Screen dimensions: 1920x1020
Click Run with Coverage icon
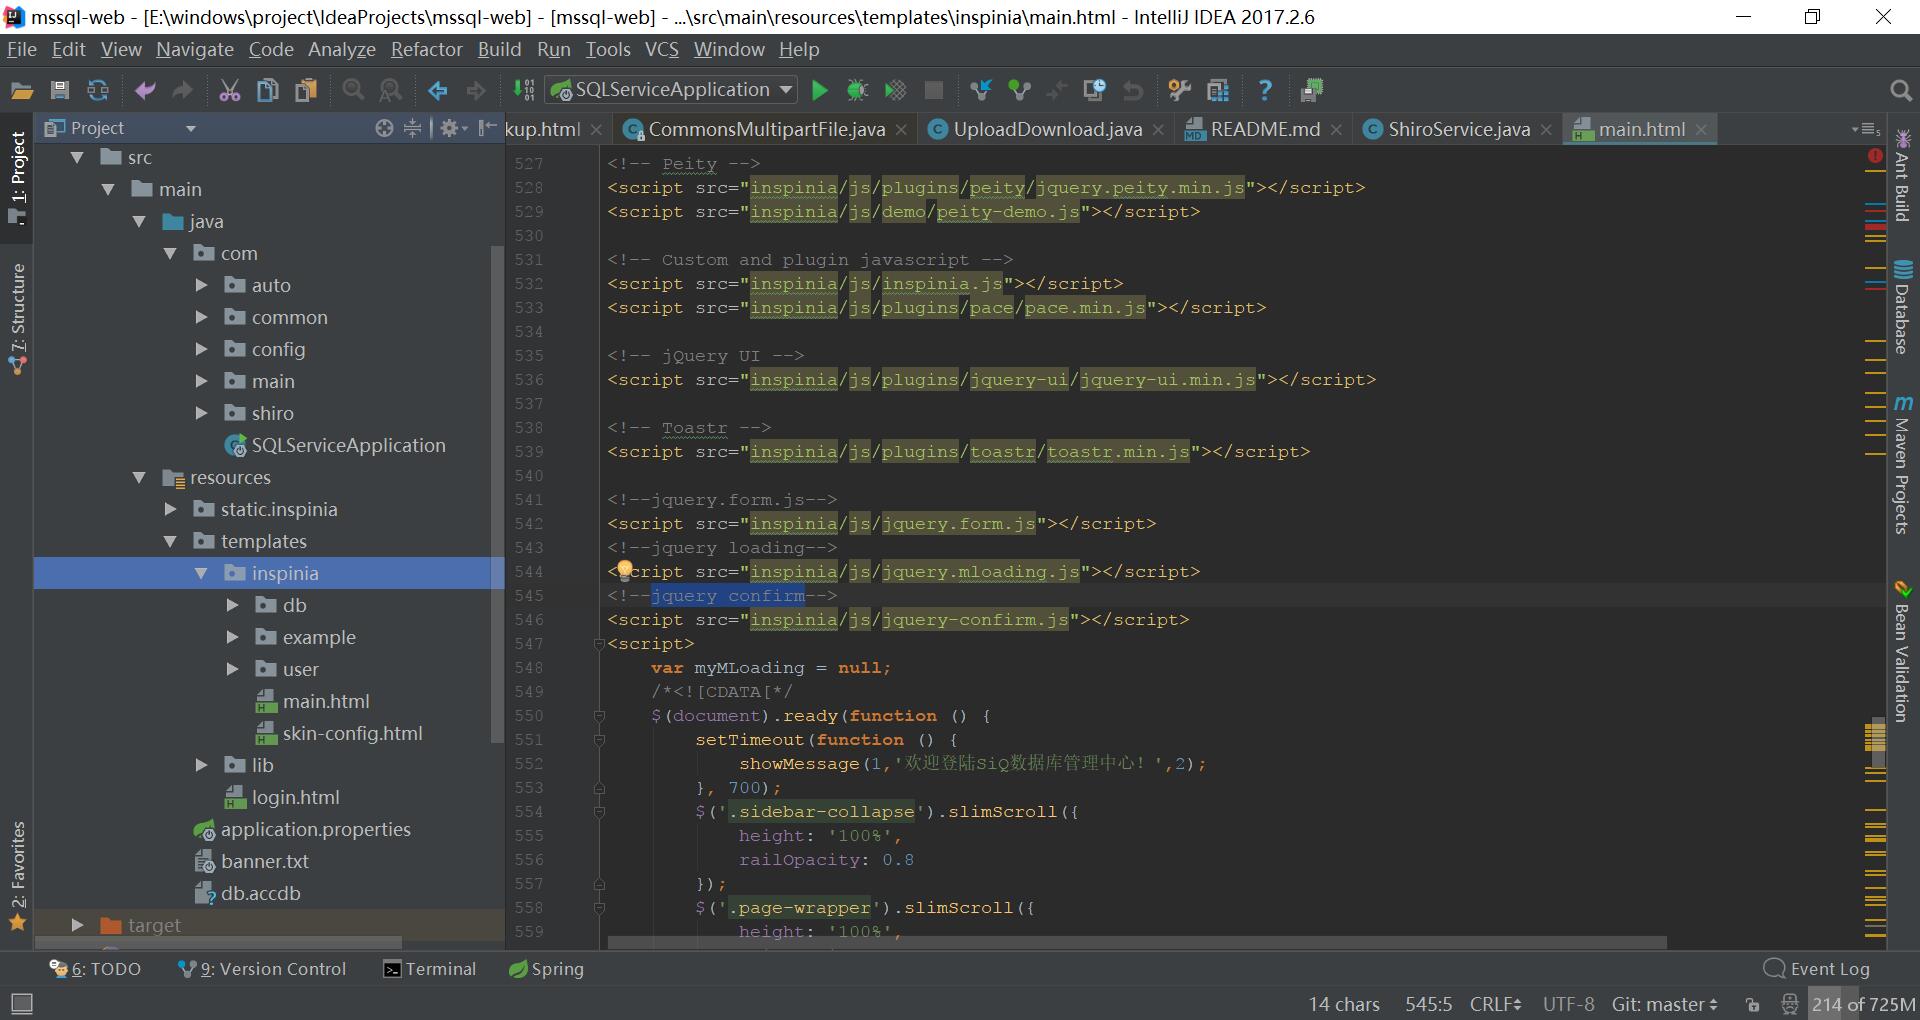(896, 91)
